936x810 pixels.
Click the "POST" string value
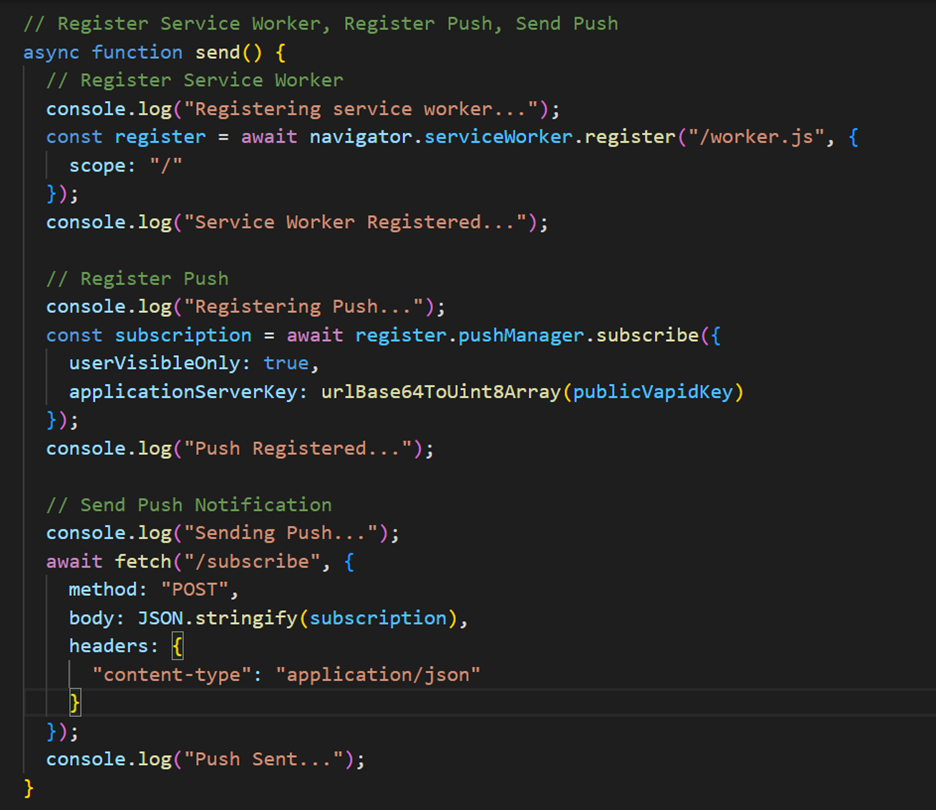click(195, 590)
